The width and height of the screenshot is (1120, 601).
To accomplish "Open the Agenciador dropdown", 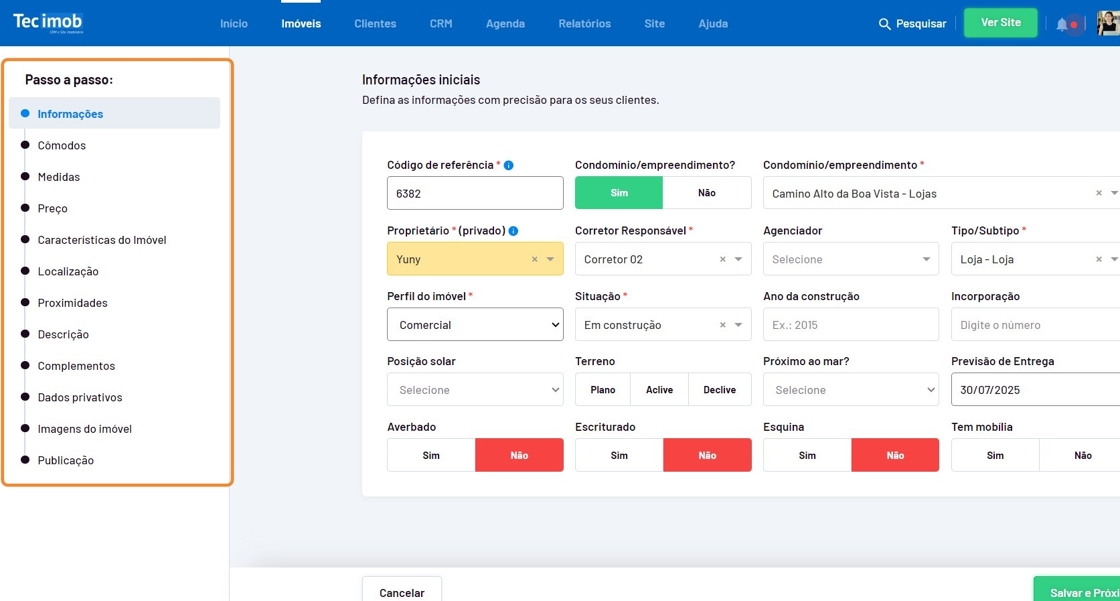I will pos(851,260).
